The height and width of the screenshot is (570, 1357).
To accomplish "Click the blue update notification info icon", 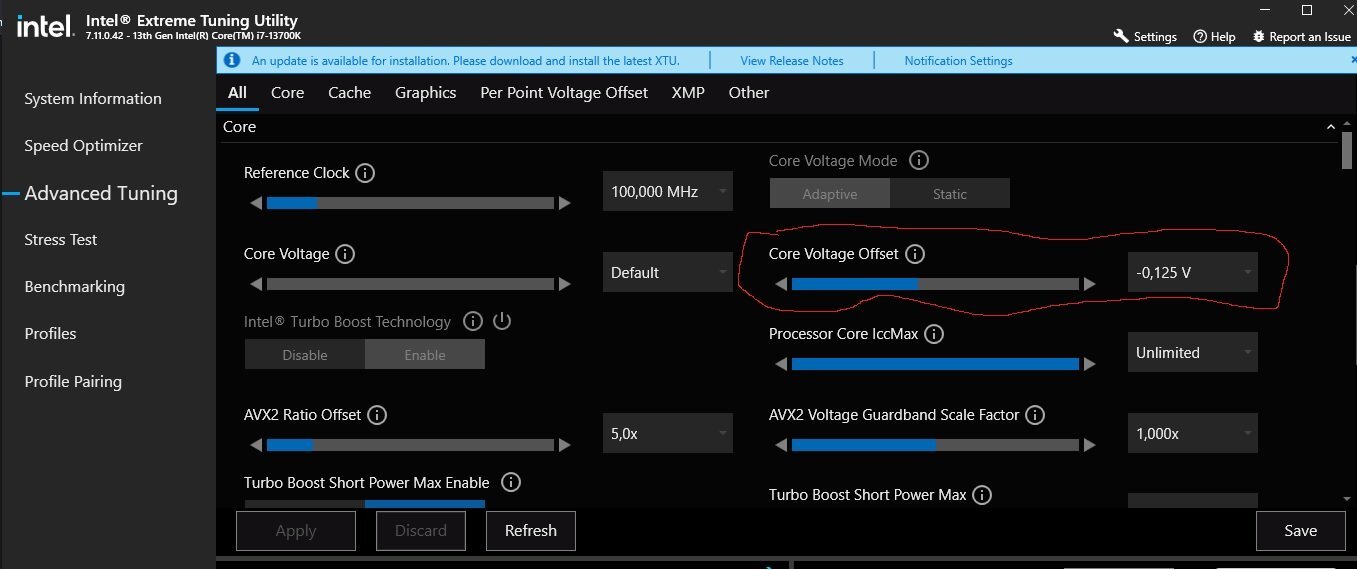I will pos(232,61).
